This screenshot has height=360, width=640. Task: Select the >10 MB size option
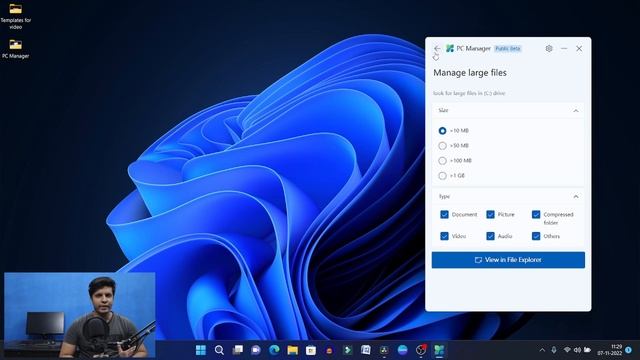(442, 131)
